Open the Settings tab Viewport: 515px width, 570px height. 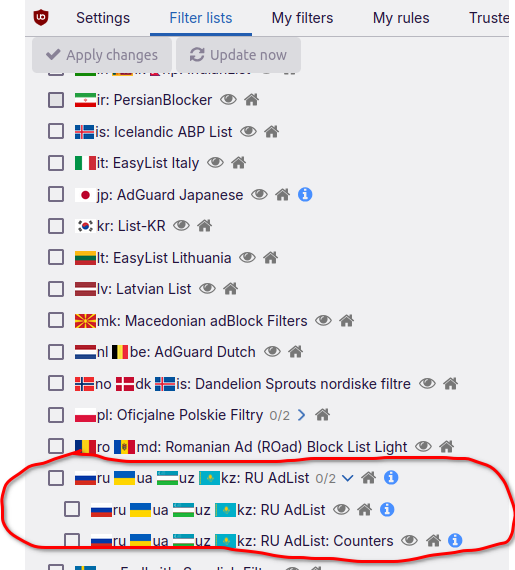[x=103, y=18]
